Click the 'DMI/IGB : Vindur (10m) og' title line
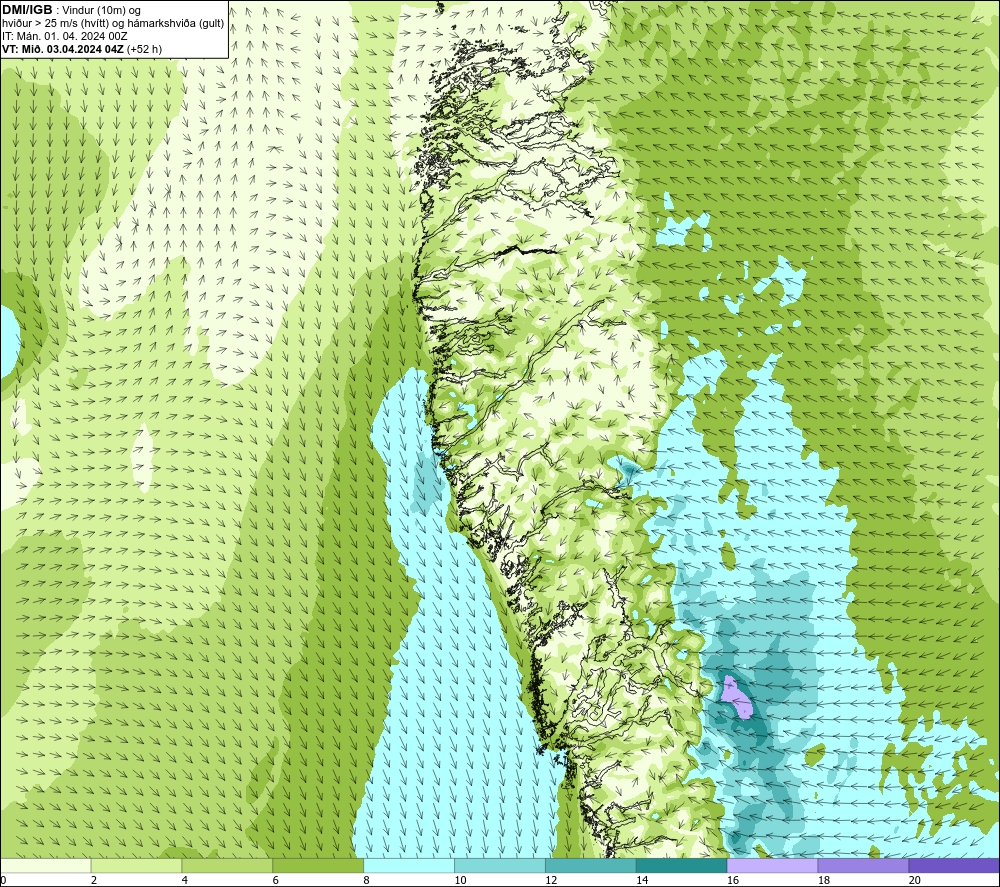Viewport: 1000px width, 887px height. pos(71,10)
